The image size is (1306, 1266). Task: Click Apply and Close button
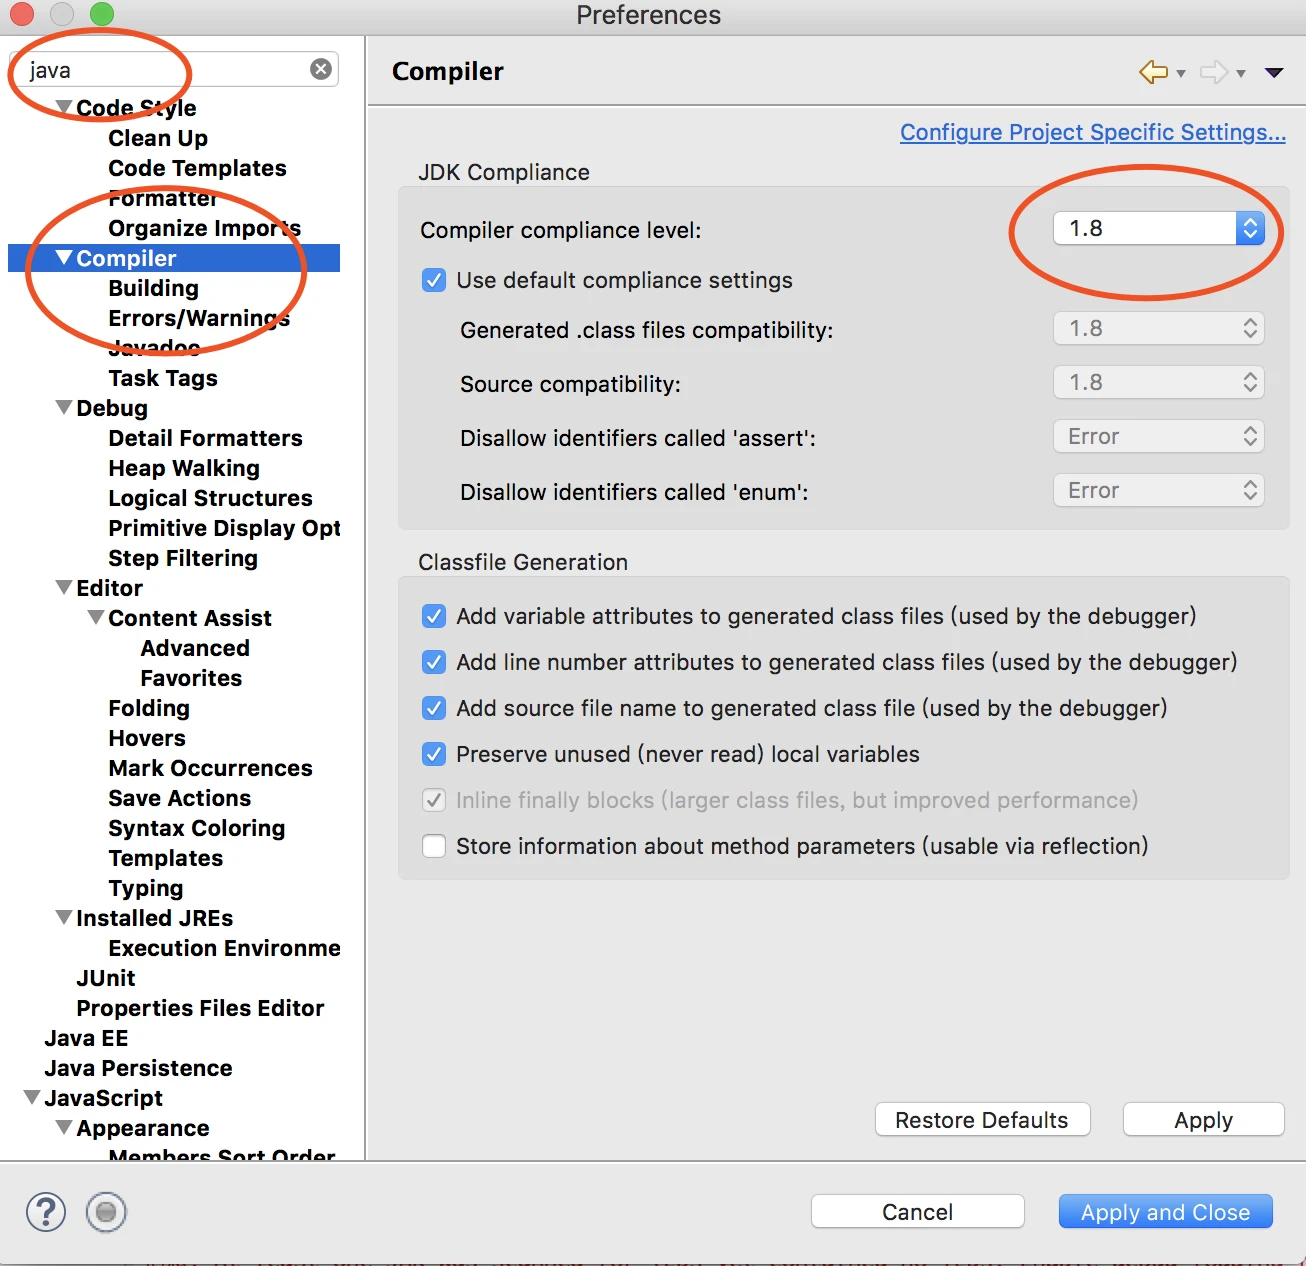point(1166,1212)
